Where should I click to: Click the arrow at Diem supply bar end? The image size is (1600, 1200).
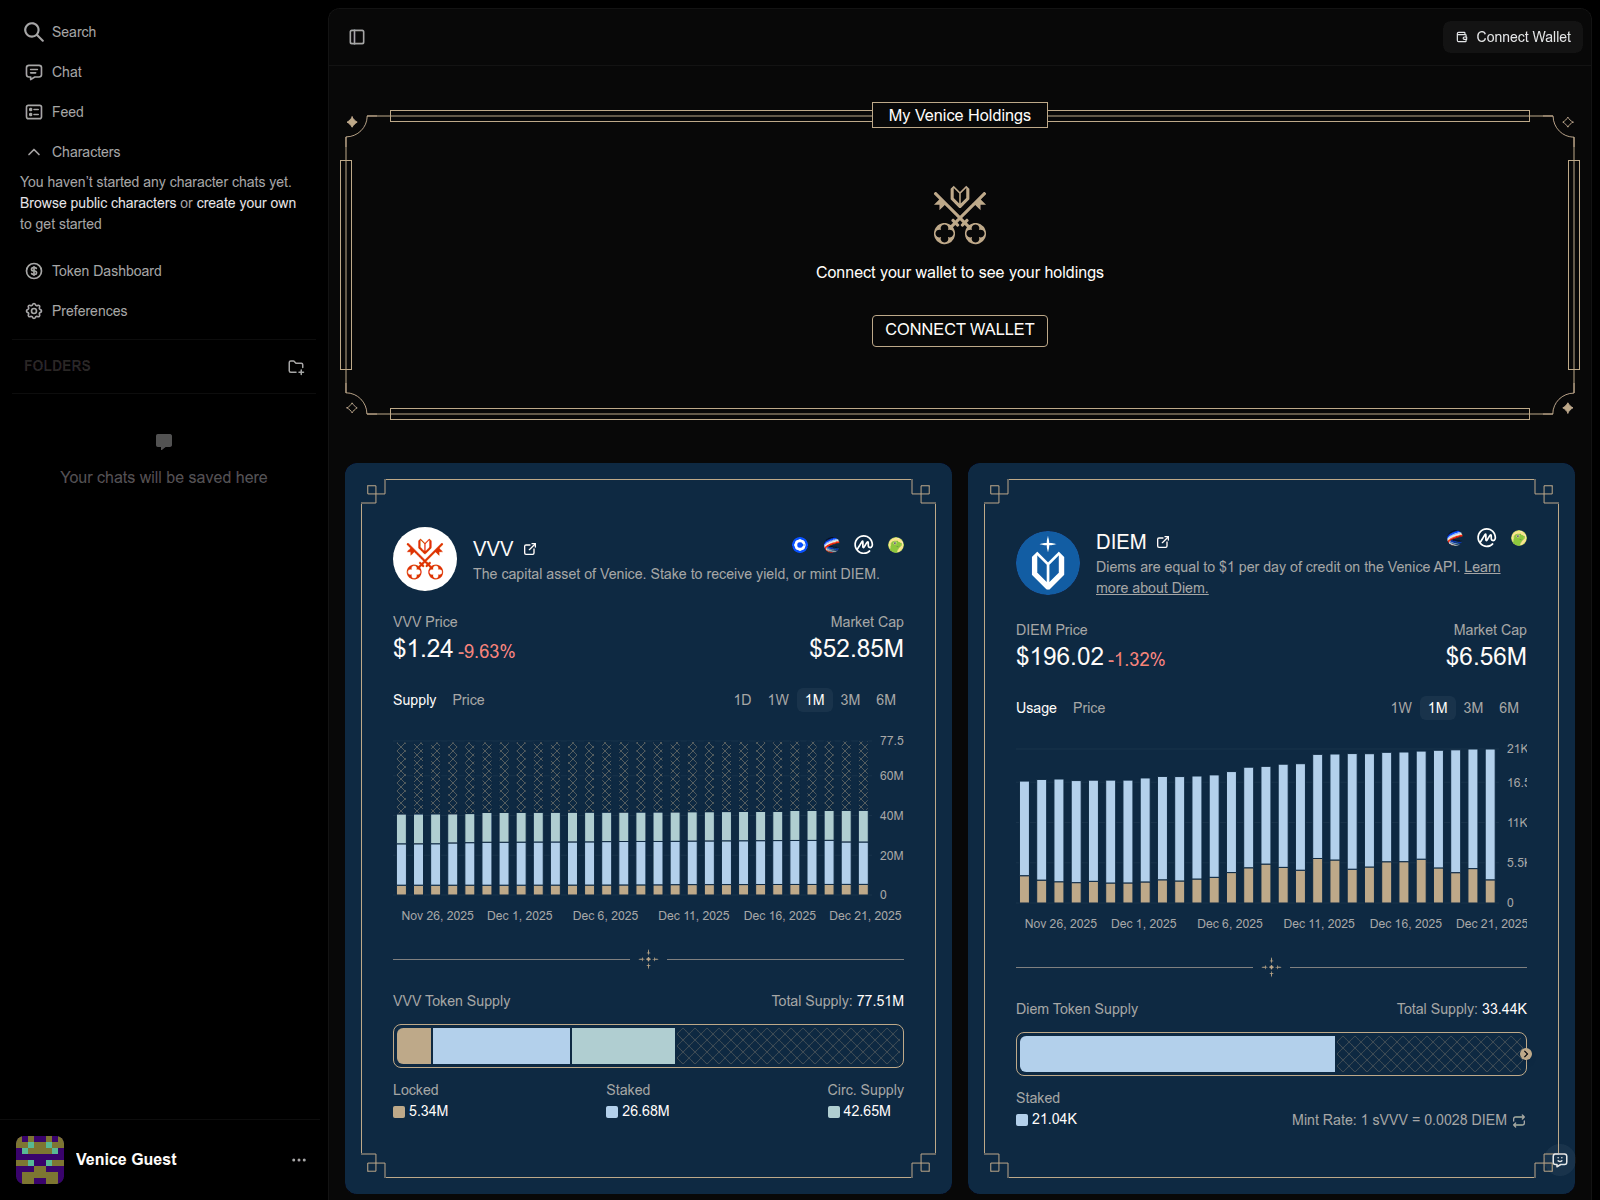[x=1526, y=1054]
